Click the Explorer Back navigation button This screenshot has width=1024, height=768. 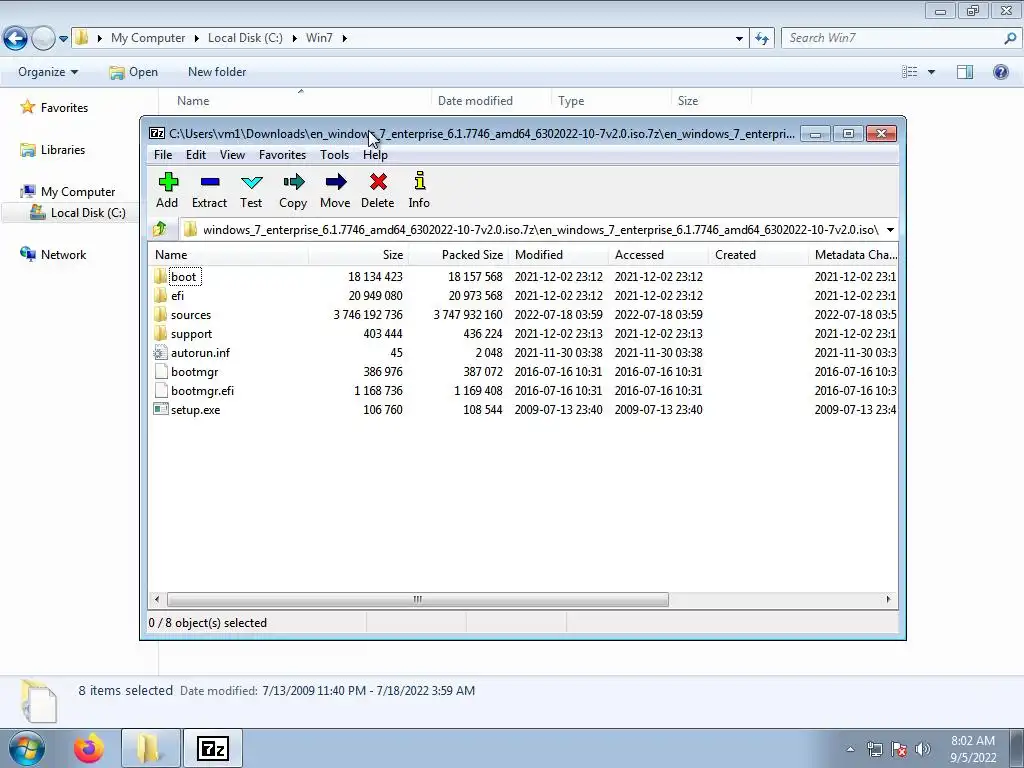16,39
